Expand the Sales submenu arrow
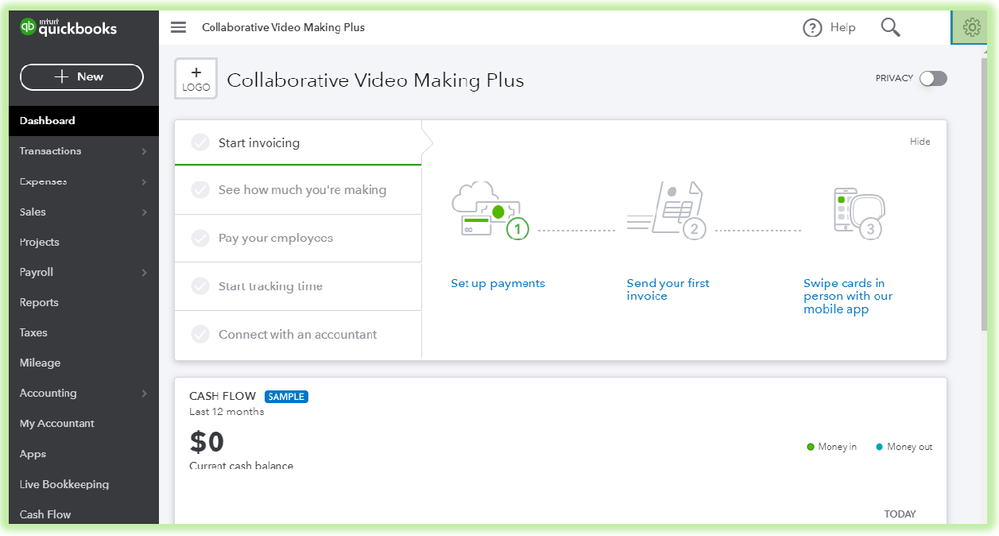This screenshot has height=536, width=999. click(x=144, y=212)
